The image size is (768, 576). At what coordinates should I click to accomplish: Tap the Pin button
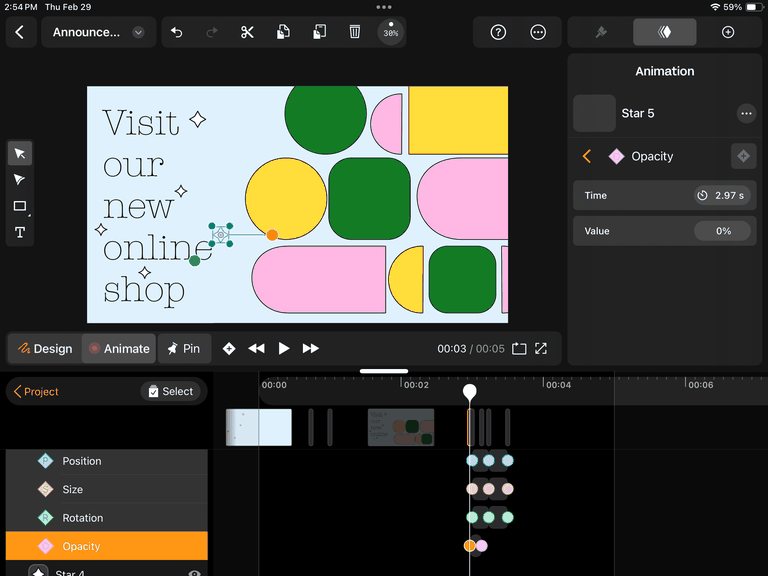pos(184,348)
